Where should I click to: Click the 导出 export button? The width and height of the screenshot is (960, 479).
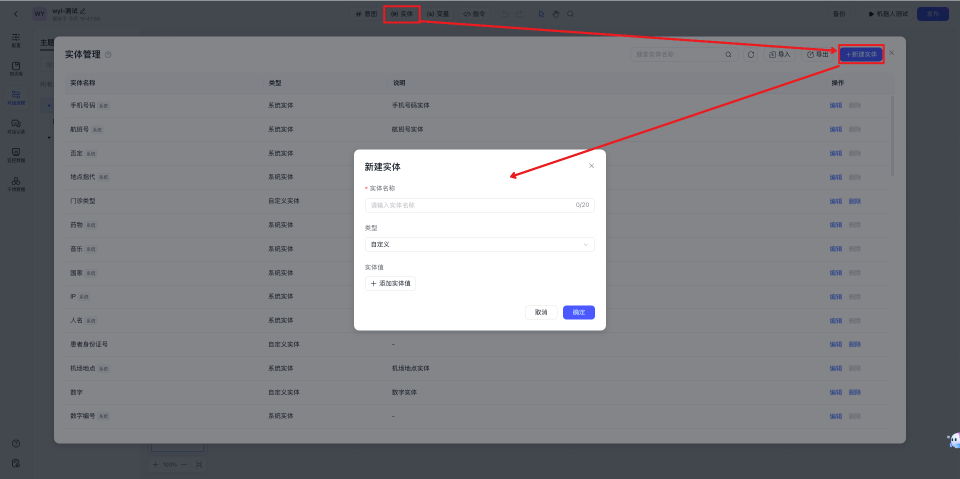click(x=817, y=54)
